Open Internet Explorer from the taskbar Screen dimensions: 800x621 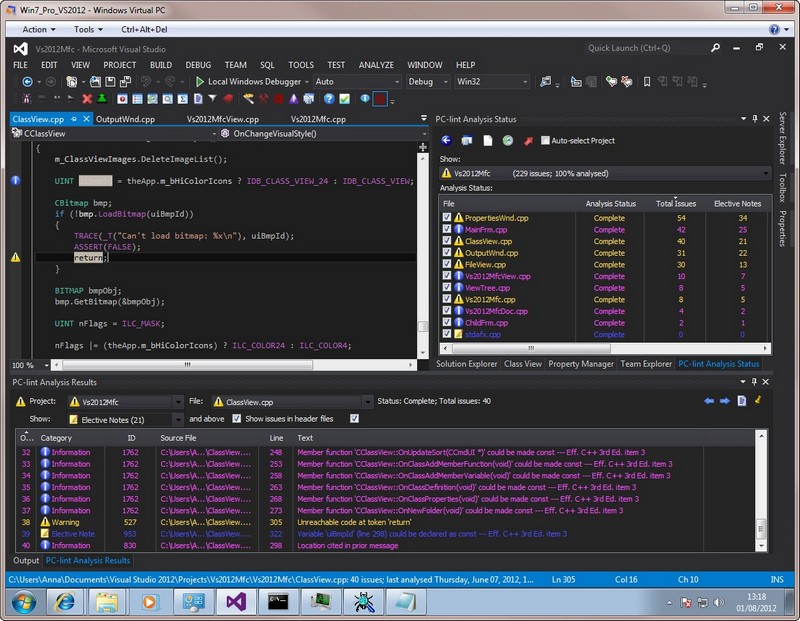coord(65,602)
